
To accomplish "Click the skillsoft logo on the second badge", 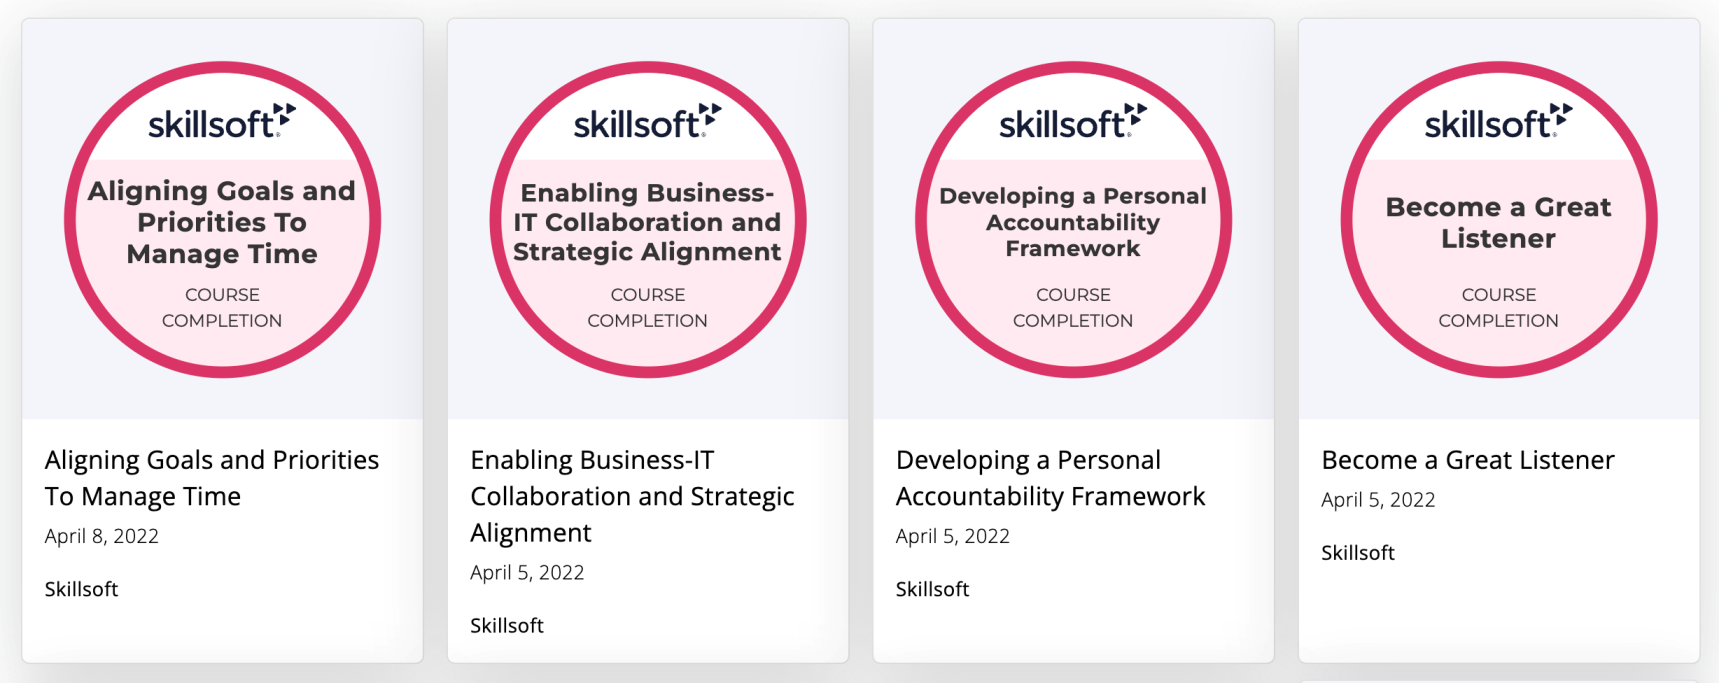I will [x=647, y=120].
